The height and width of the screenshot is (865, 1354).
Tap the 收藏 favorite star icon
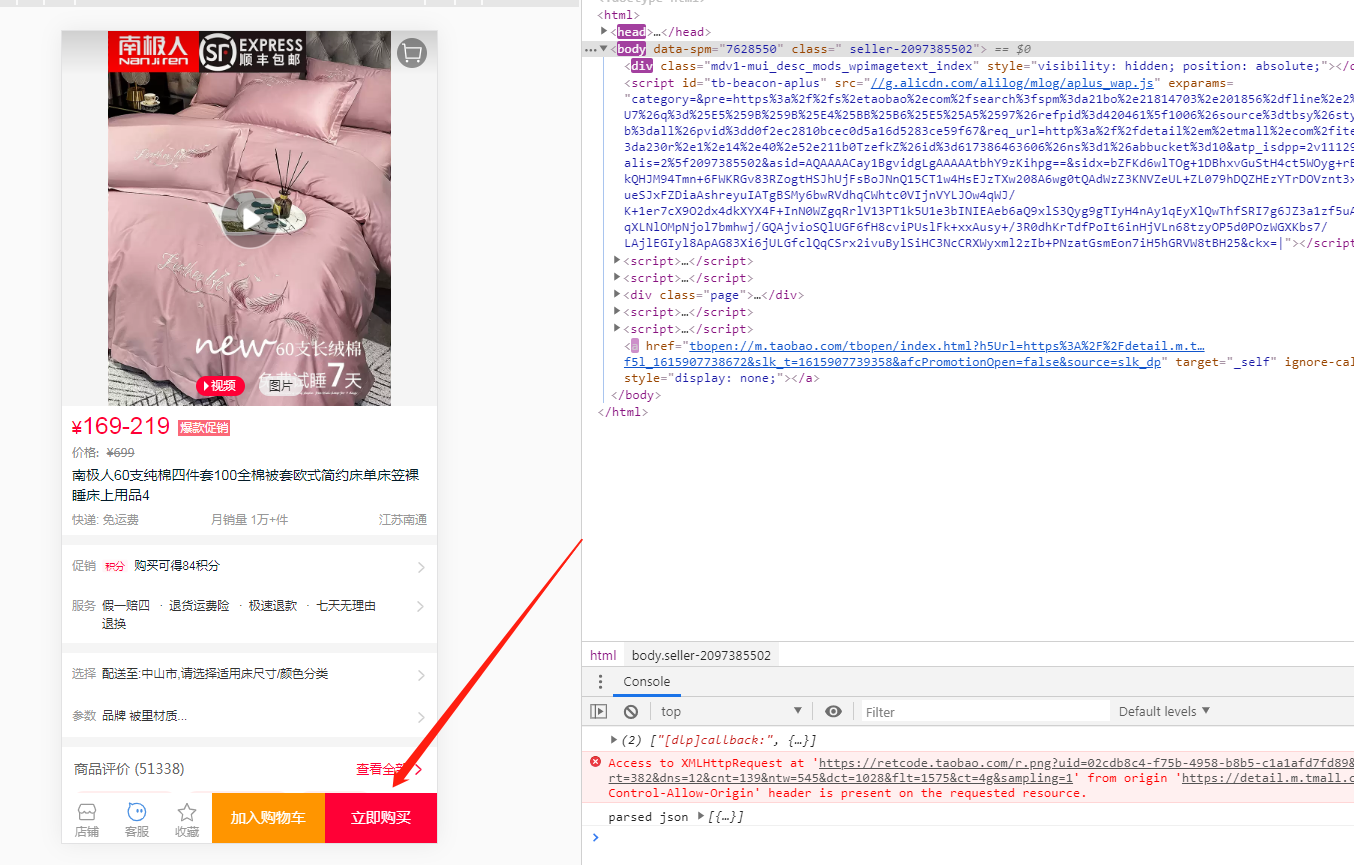[187, 819]
